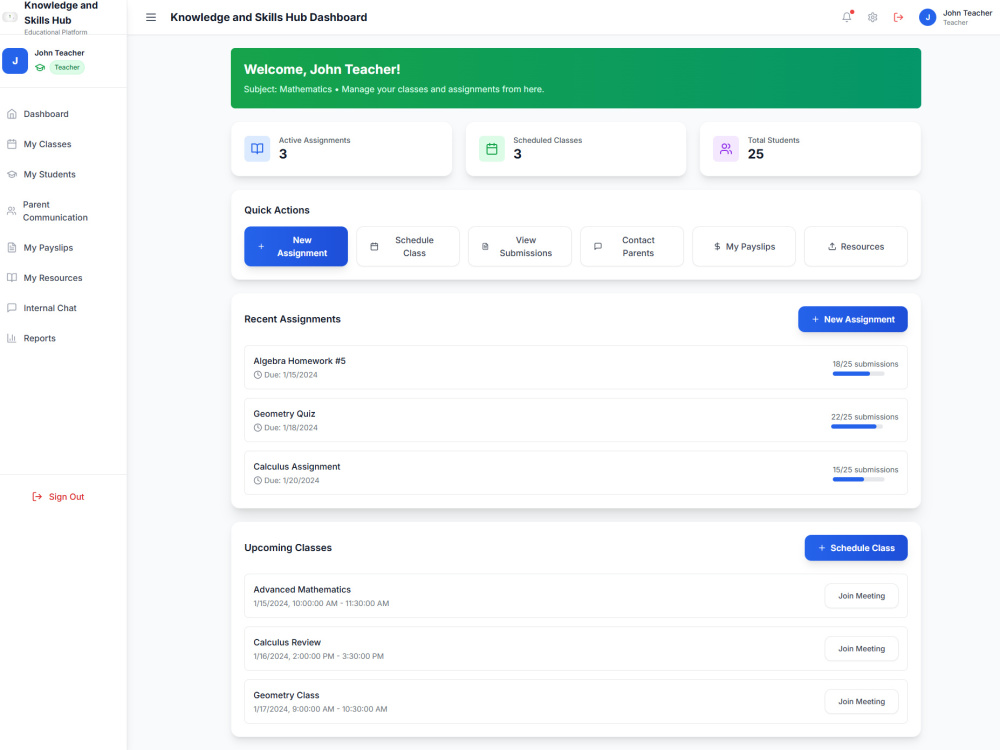Viewport: 1000px width, 750px height.
Task: Join Meeting for Geometry Class
Action: (862, 702)
